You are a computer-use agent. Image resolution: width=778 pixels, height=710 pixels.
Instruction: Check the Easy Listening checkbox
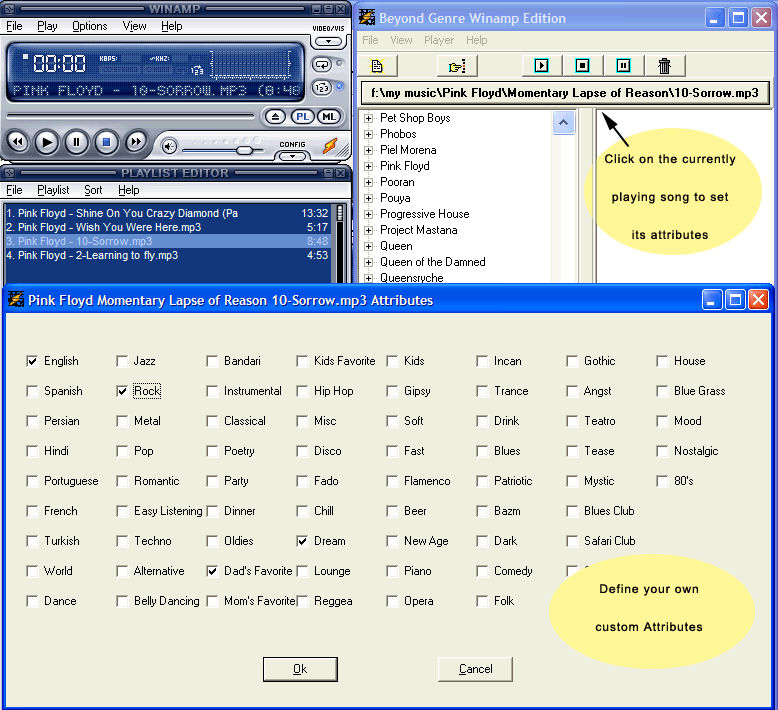122,511
